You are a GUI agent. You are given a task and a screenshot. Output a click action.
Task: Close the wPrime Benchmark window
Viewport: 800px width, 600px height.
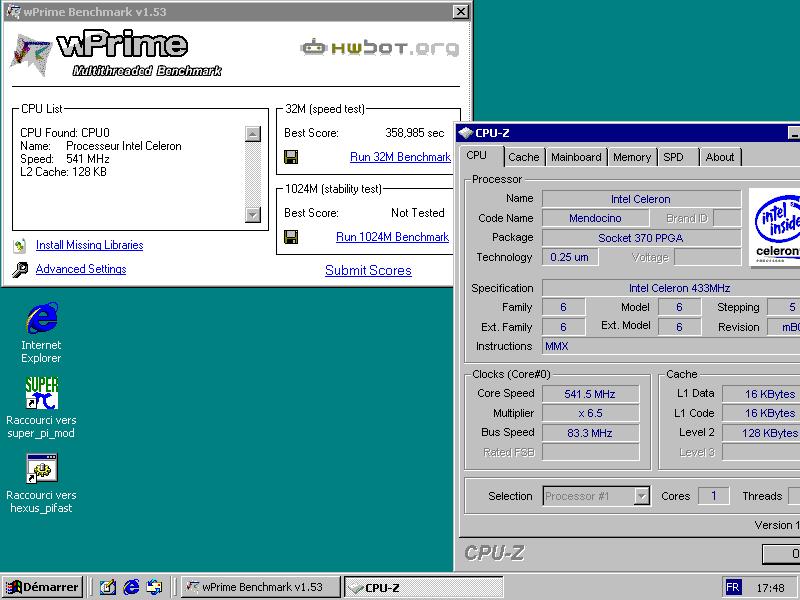pyautogui.click(x=461, y=11)
